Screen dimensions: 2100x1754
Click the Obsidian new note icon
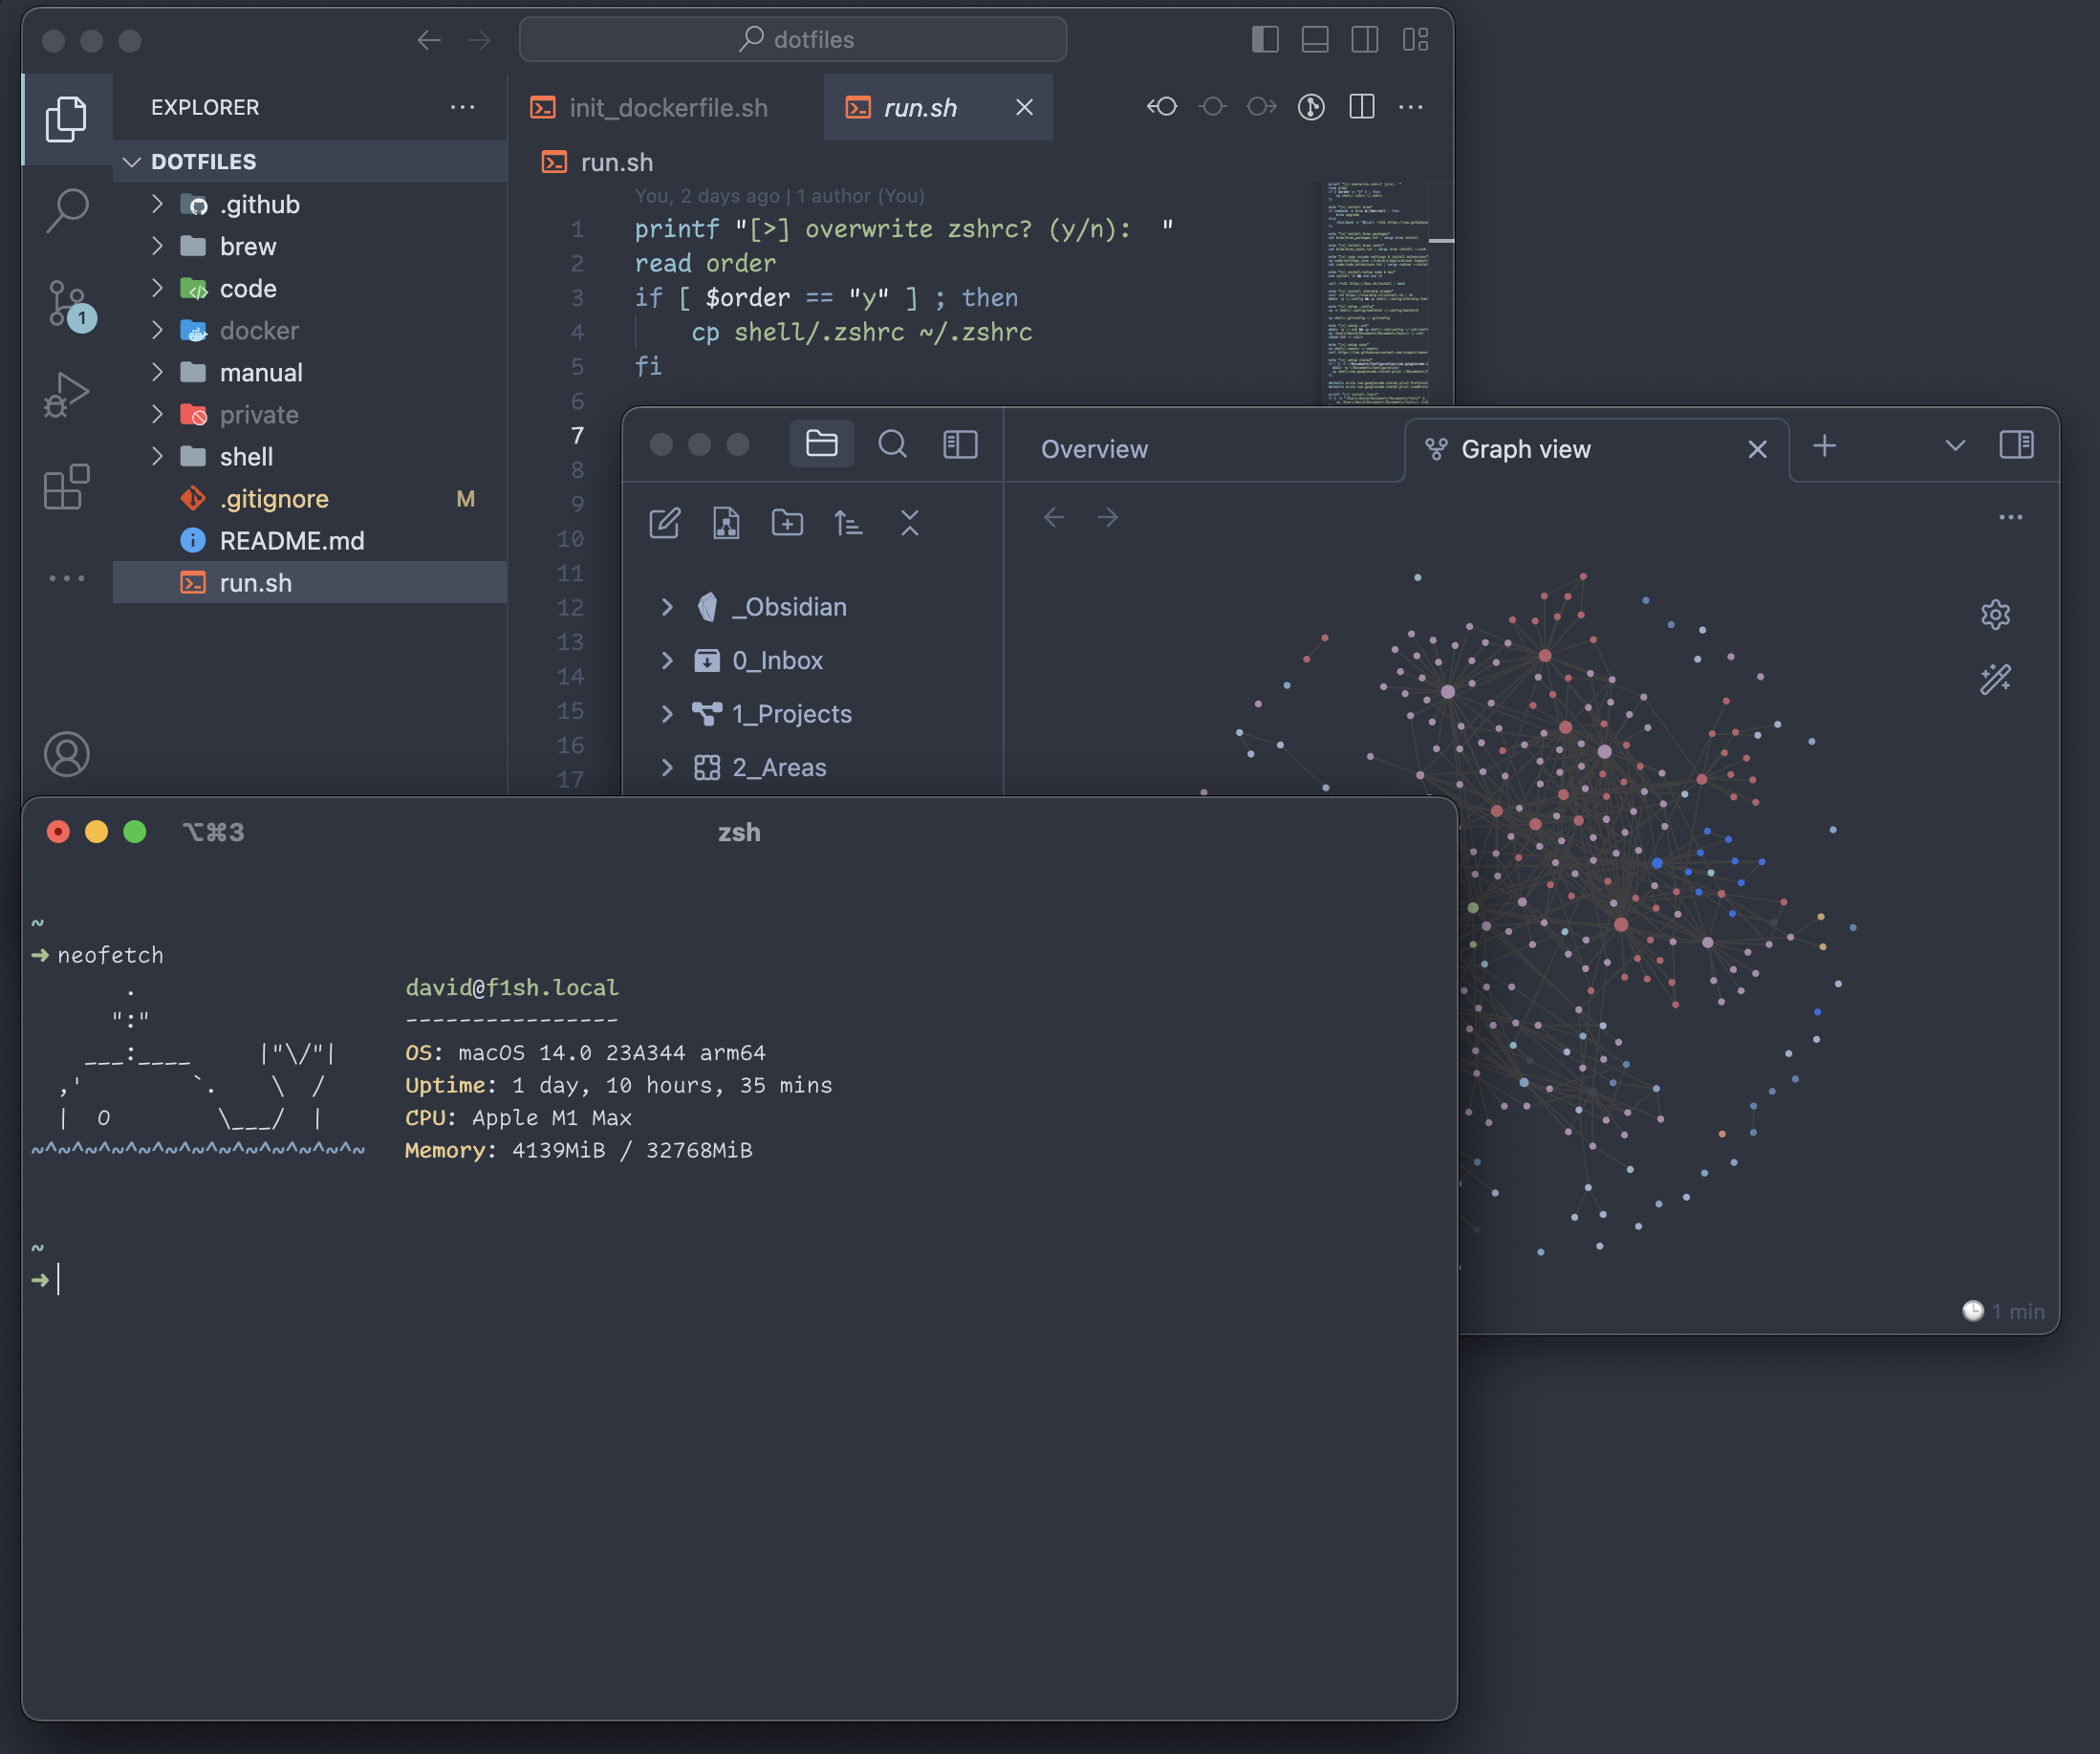tap(665, 523)
